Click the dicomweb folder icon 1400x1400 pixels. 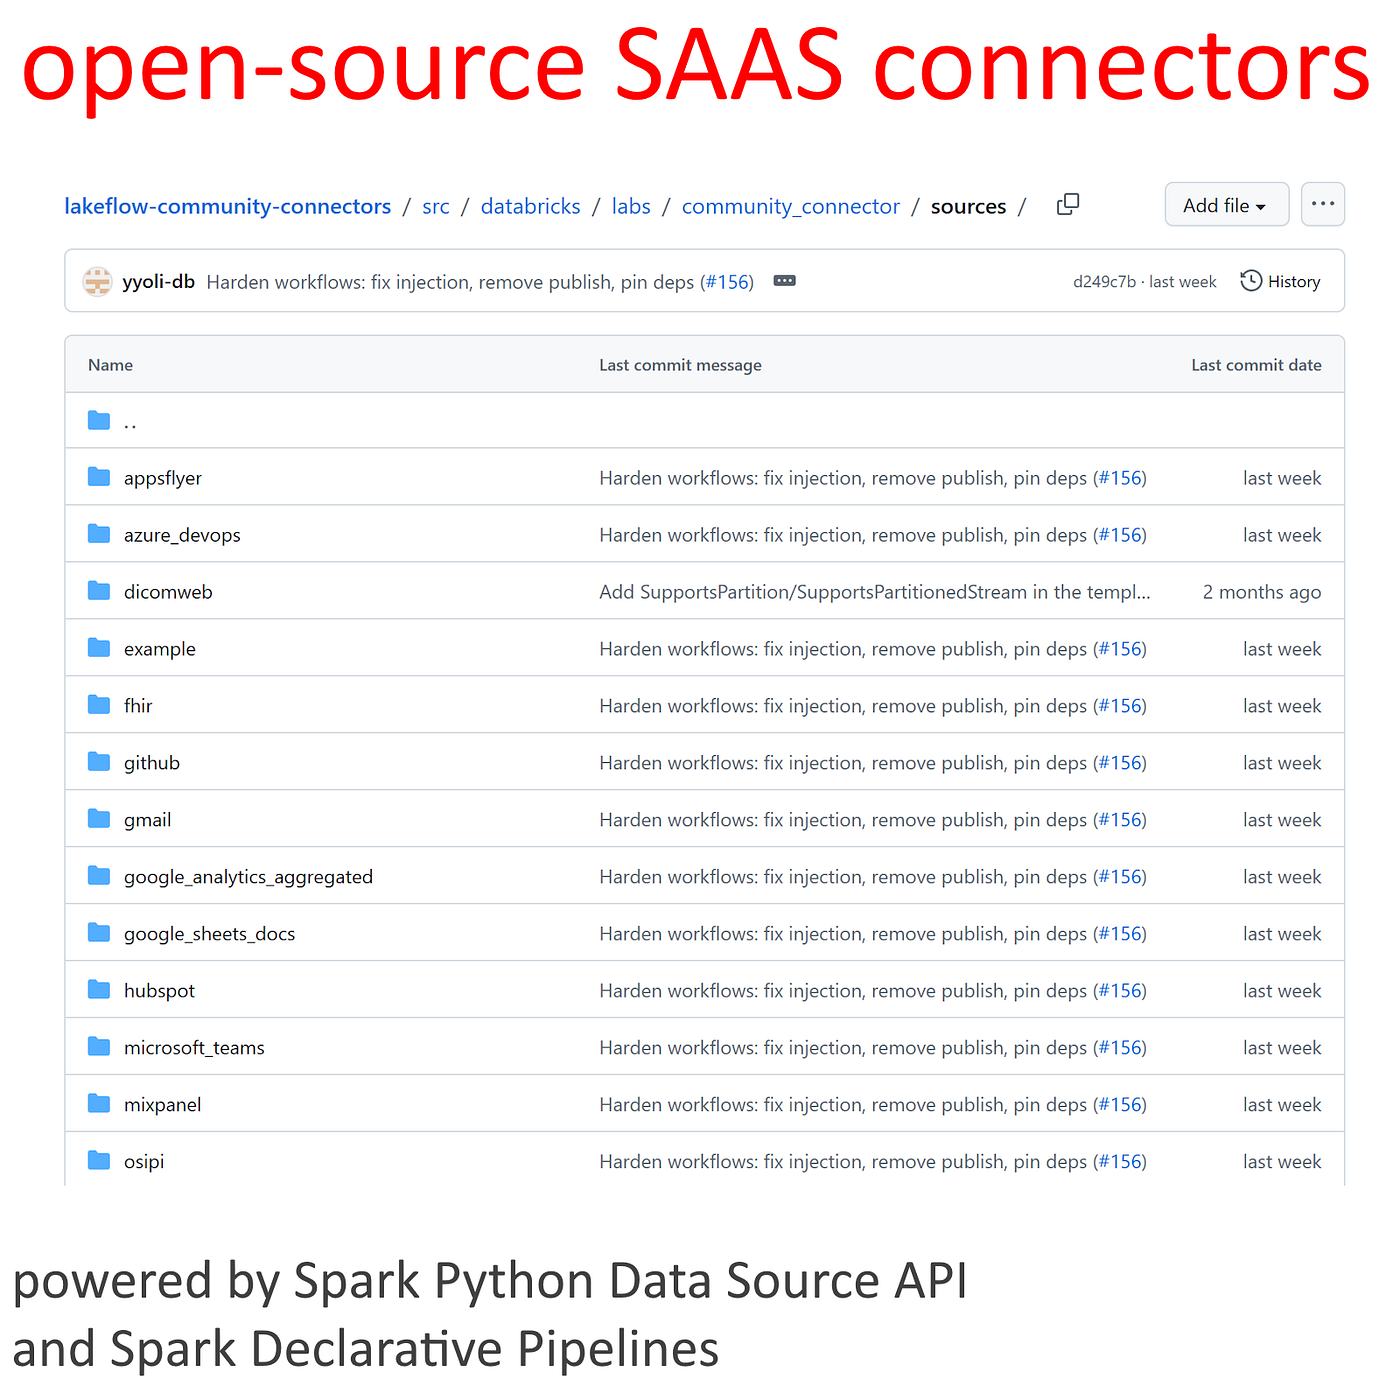coord(99,591)
